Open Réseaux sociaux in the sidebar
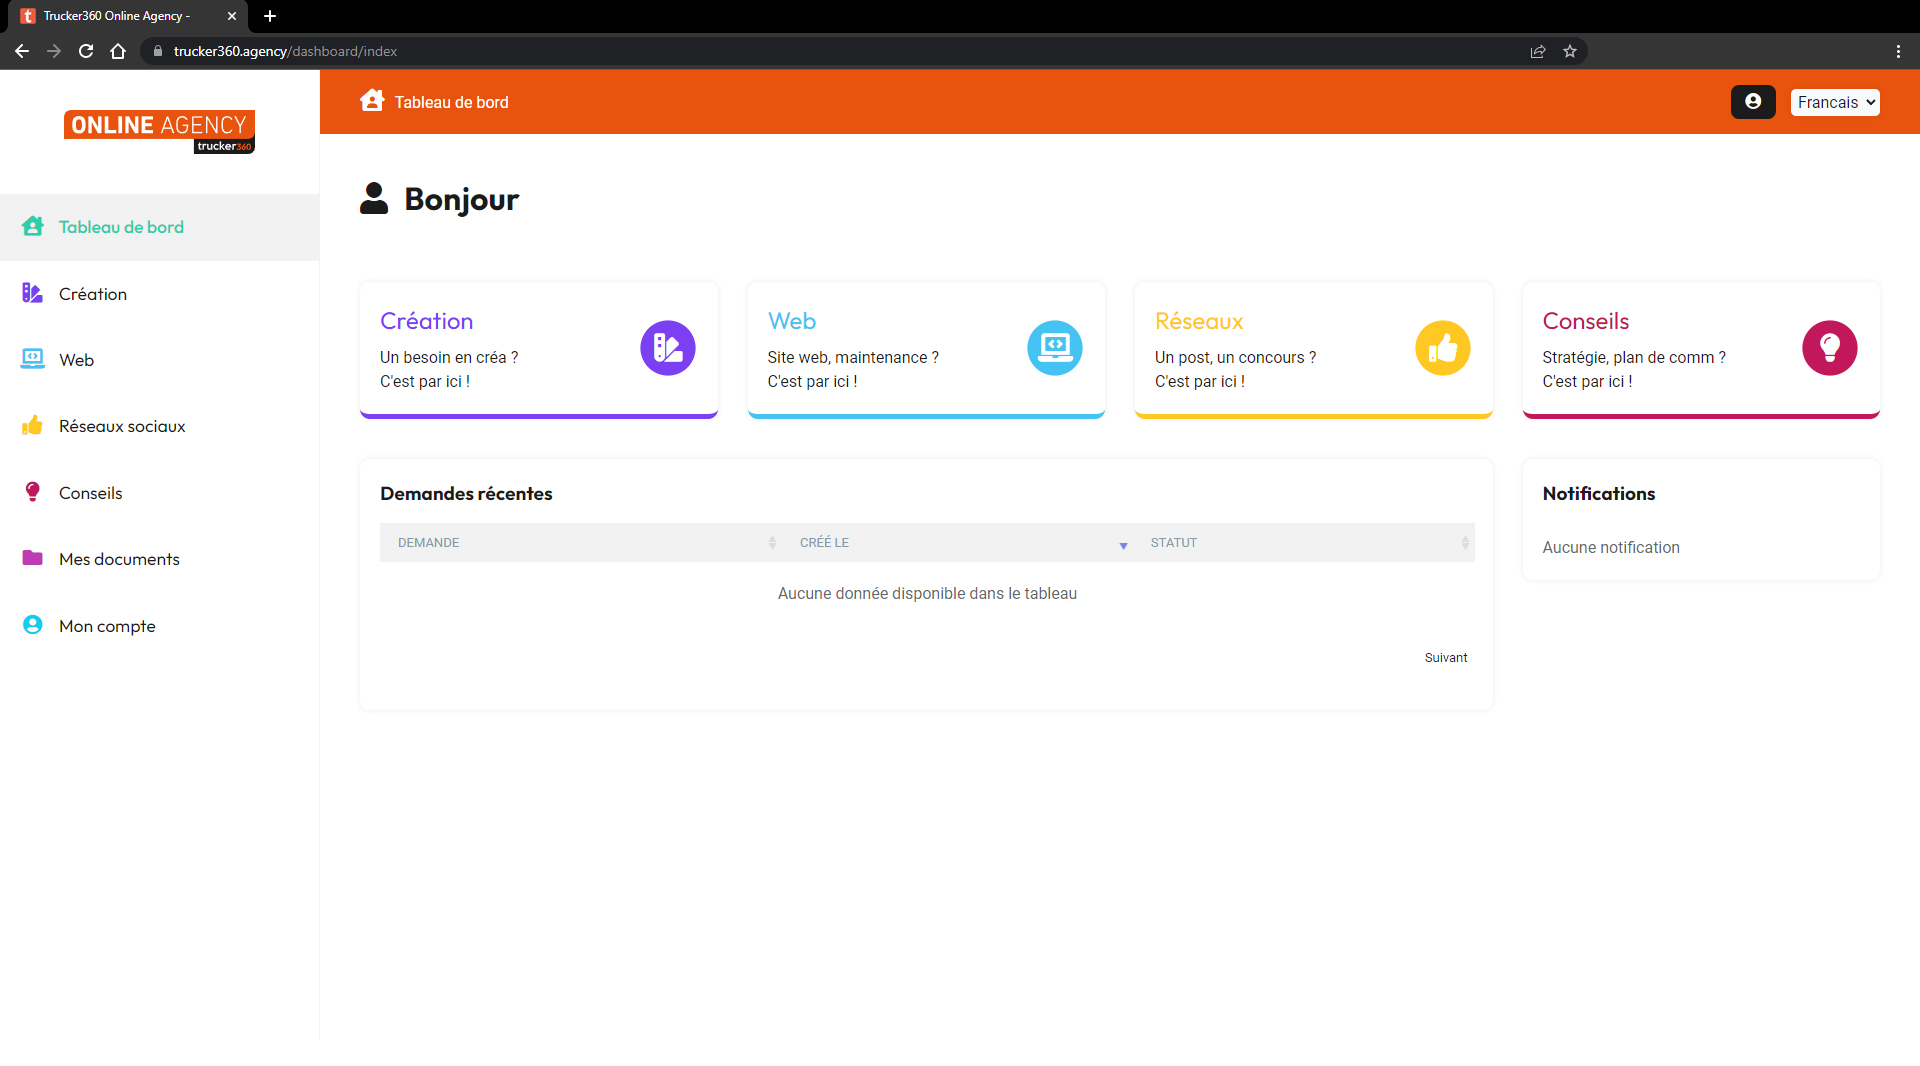Image resolution: width=1920 pixels, height=1066 pixels. (160, 426)
